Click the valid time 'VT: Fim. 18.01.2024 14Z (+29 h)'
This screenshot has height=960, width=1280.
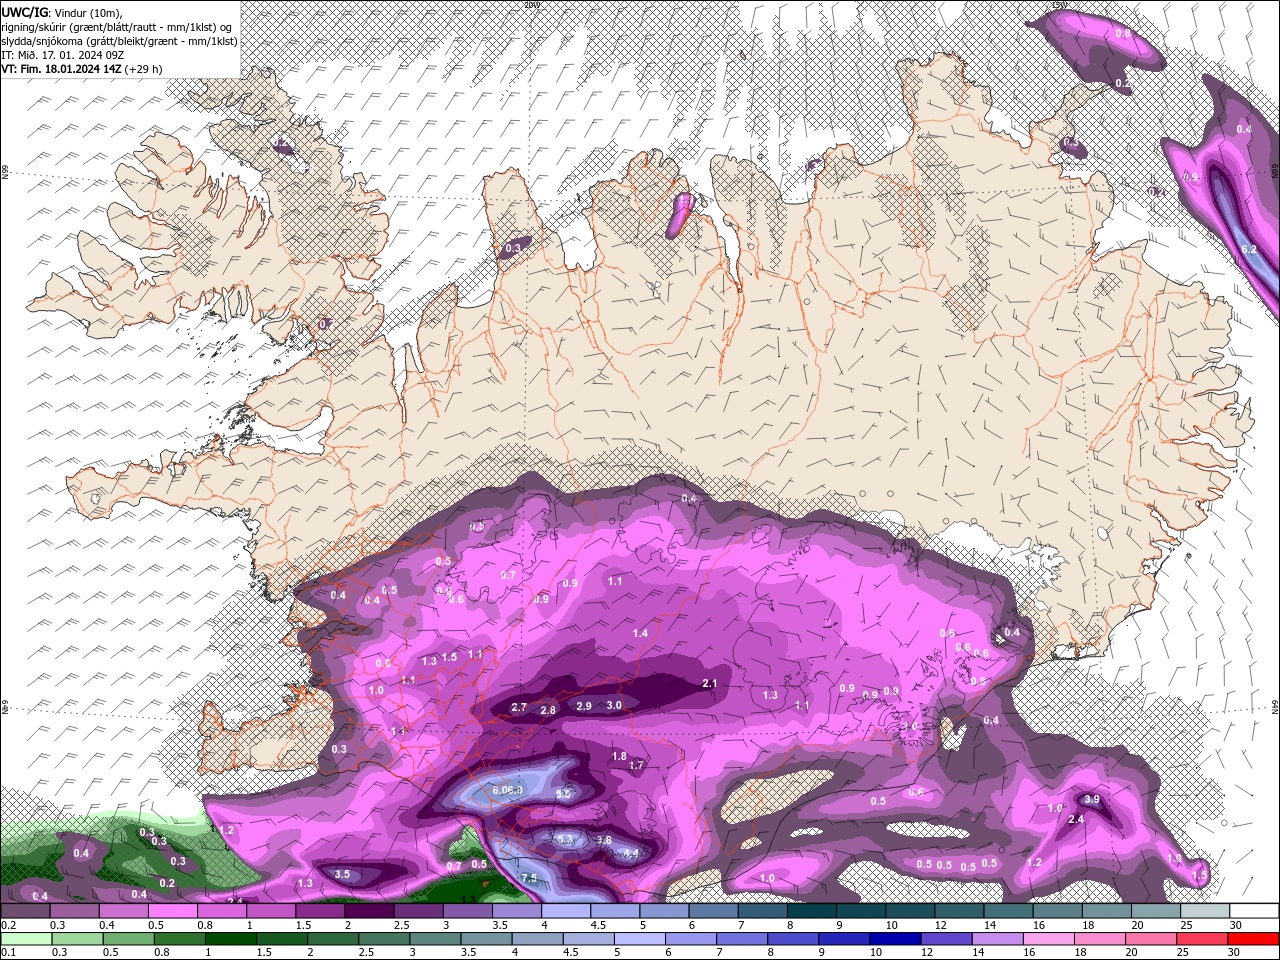pos(82,69)
